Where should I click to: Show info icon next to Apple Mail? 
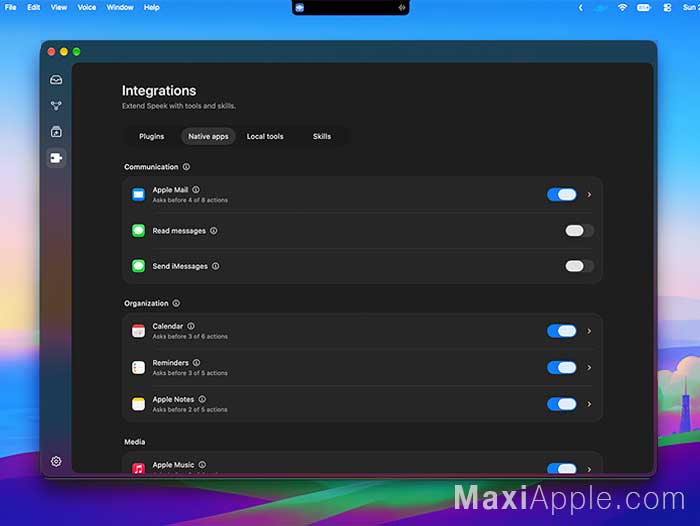point(196,190)
